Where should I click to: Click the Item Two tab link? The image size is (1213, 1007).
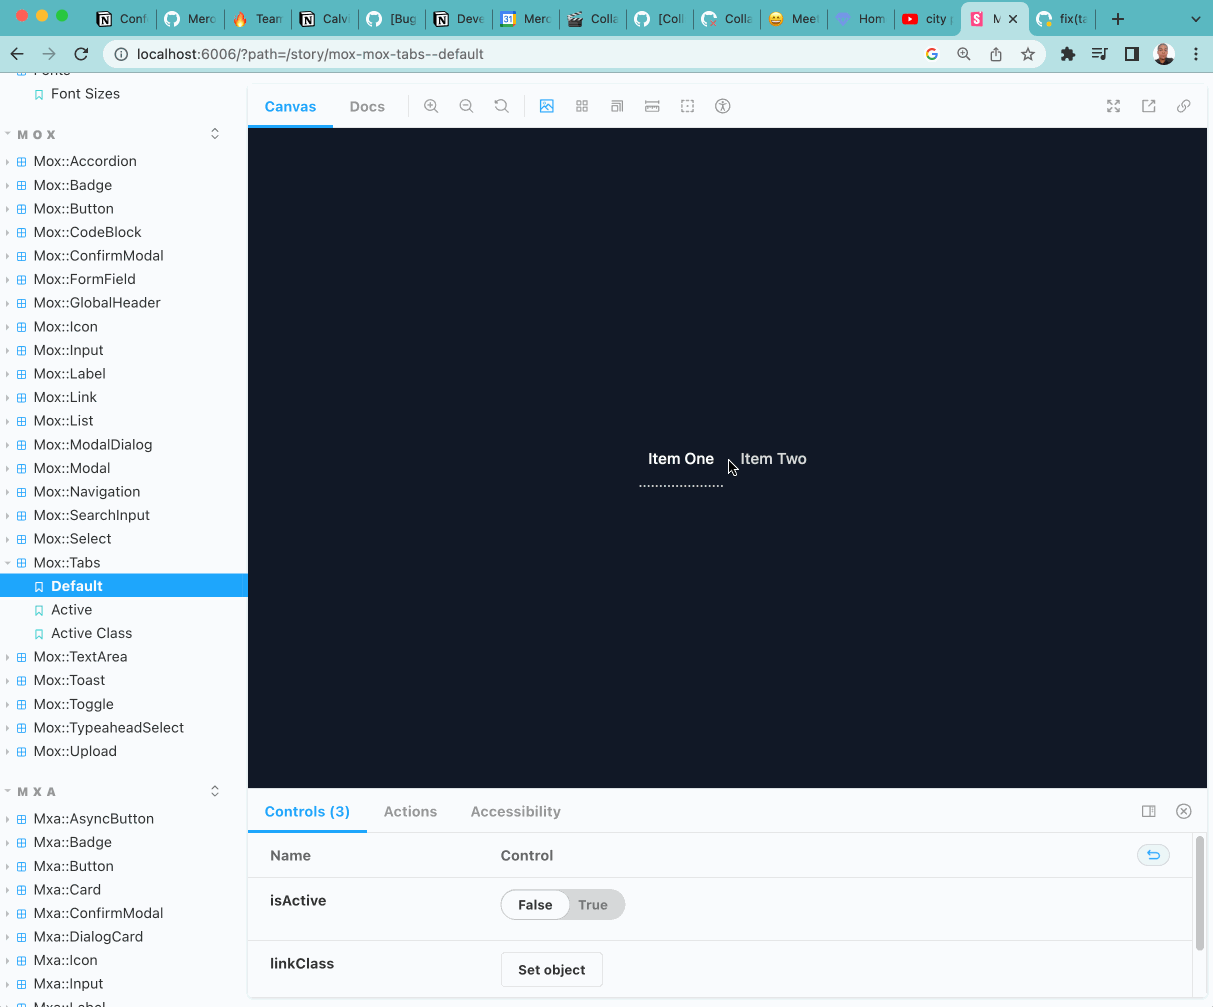773,459
